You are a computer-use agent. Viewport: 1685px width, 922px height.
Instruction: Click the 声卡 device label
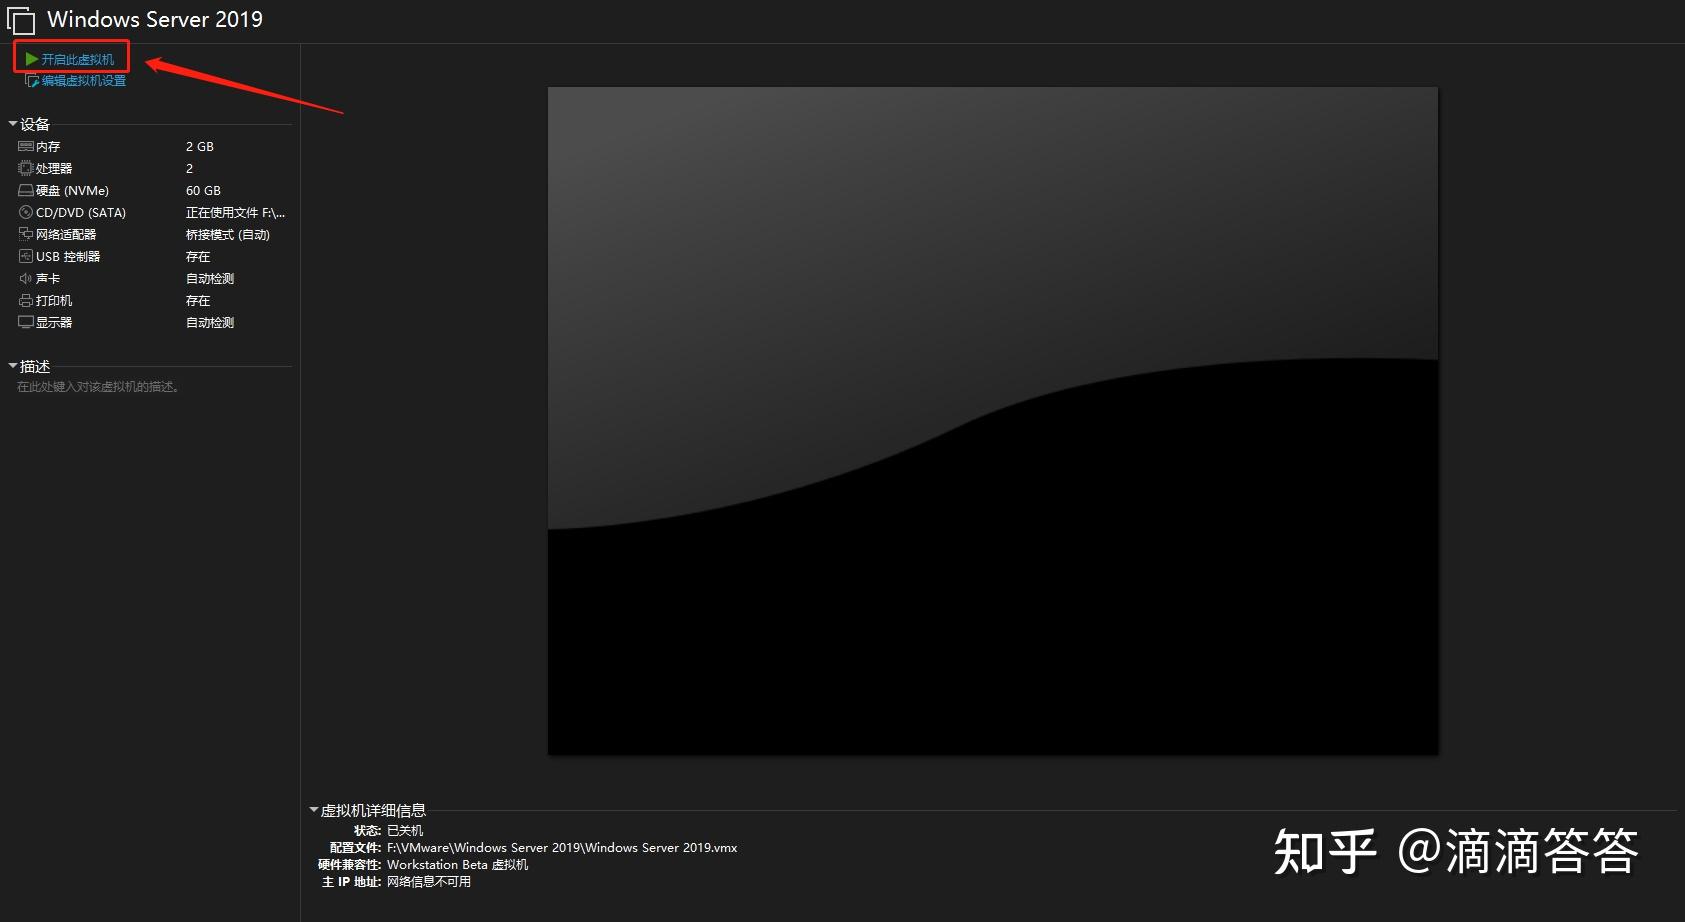(48, 278)
